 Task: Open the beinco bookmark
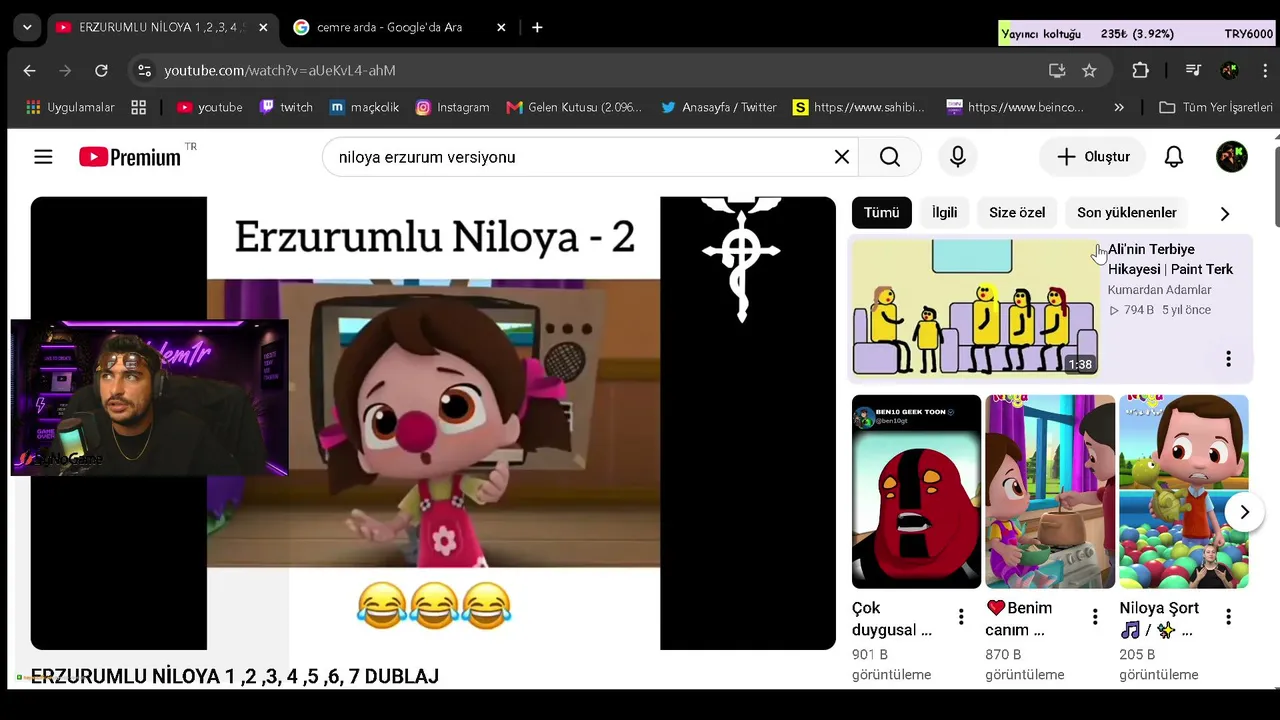point(1015,107)
